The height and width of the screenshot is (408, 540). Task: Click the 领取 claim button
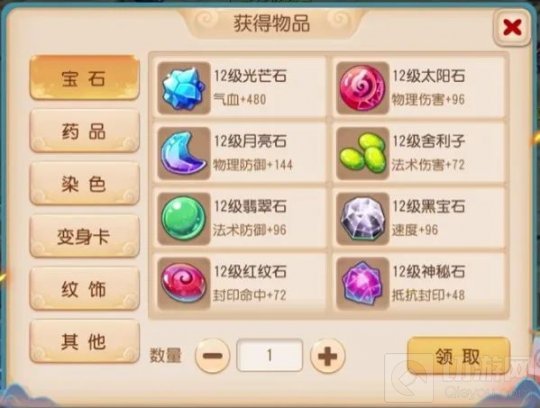pos(458,356)
